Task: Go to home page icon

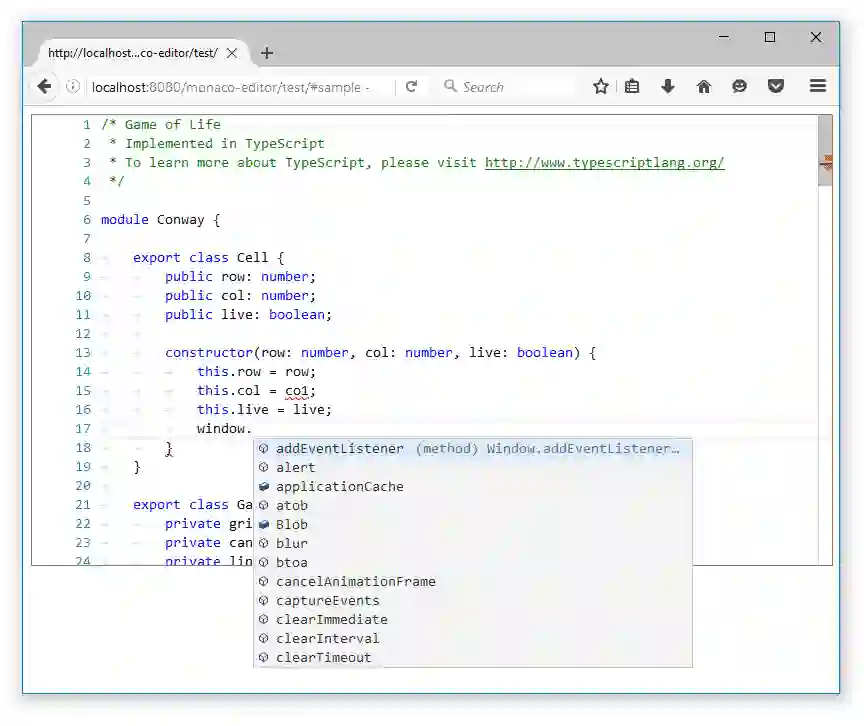Action: click(704, 86)
